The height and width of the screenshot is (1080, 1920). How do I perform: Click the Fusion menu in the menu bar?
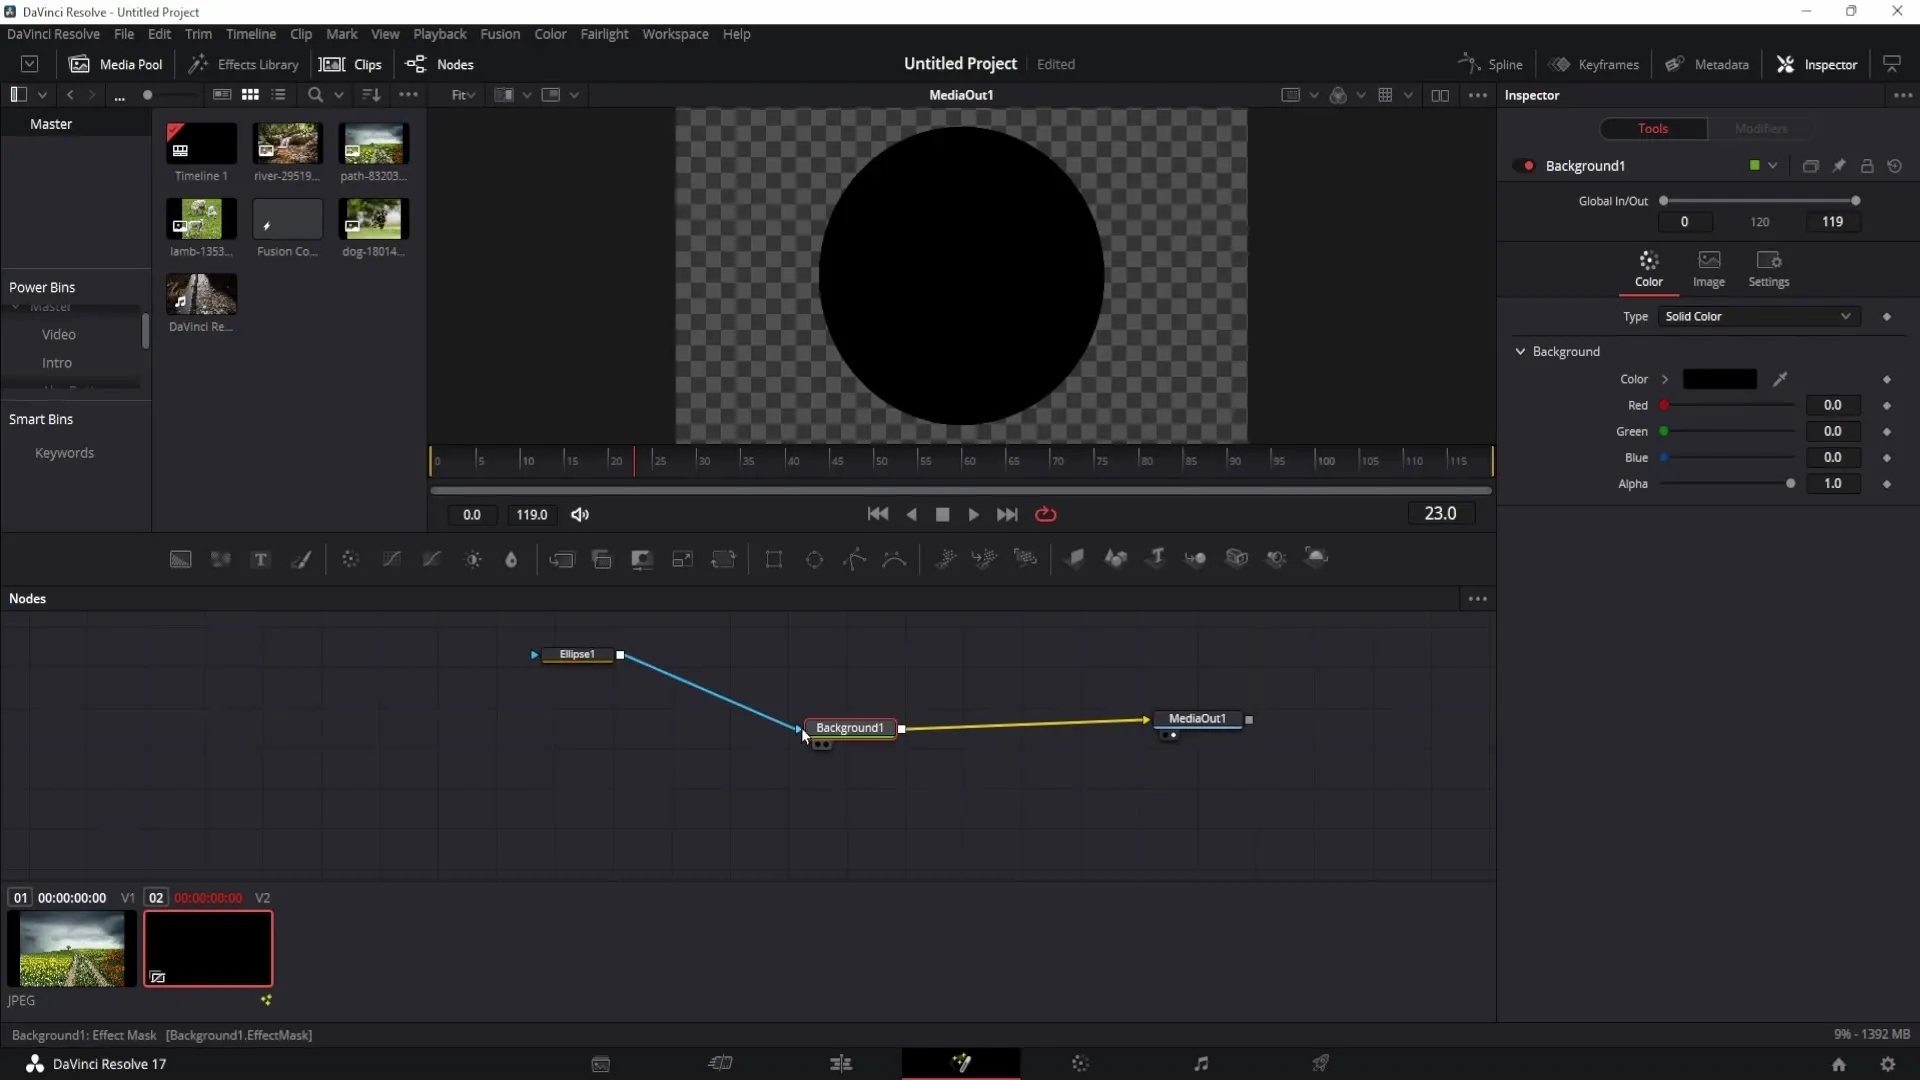click(500, 34)
